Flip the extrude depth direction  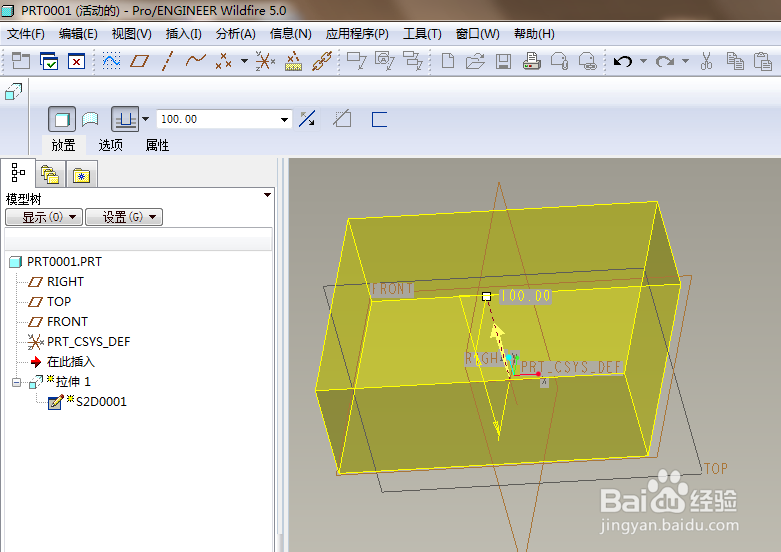click(307, 119)
